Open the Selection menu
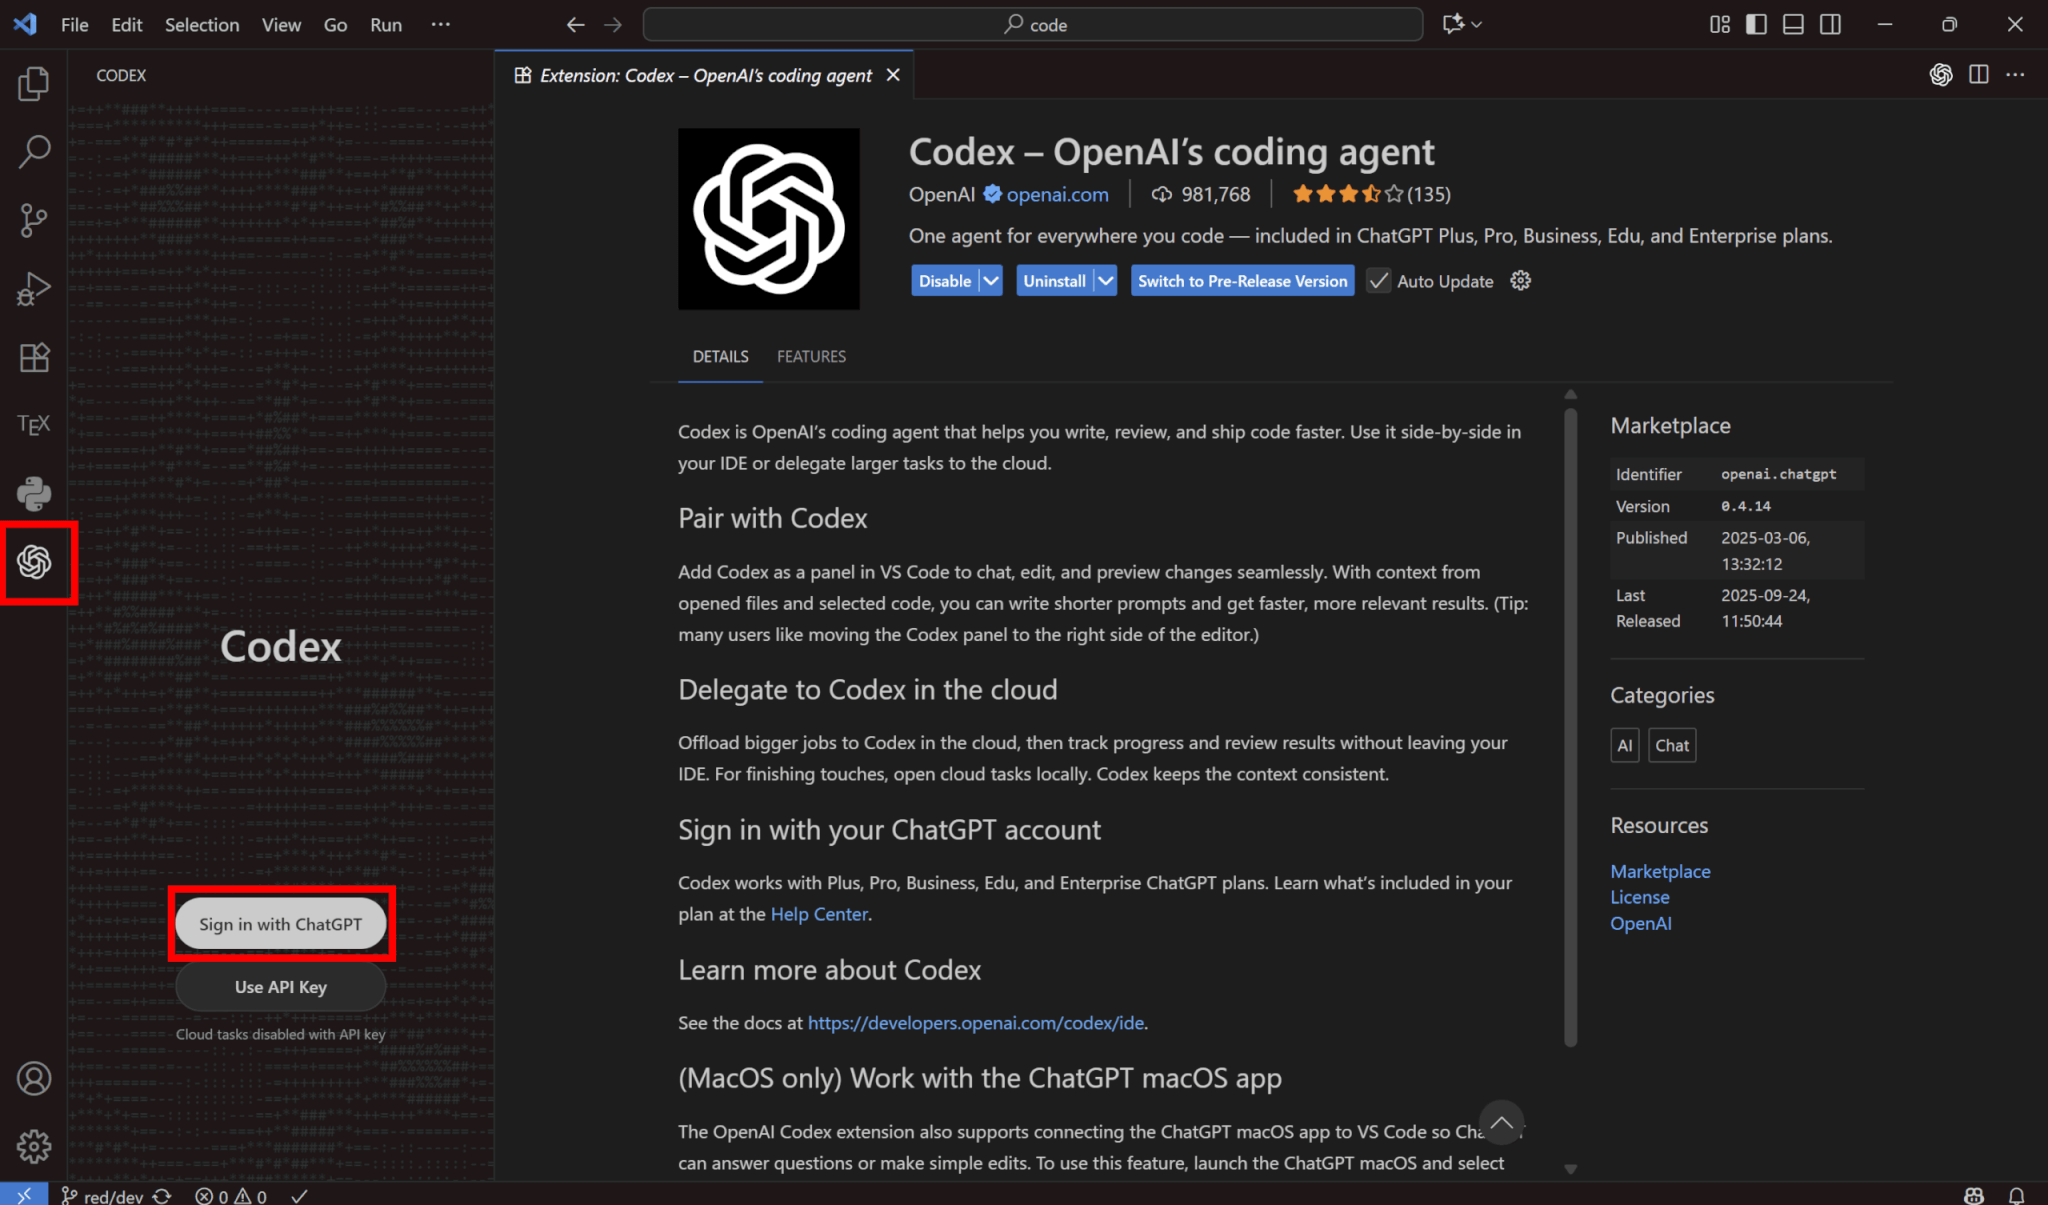The width and height of the screenshot is (2048, 1205). click(201, 25)
